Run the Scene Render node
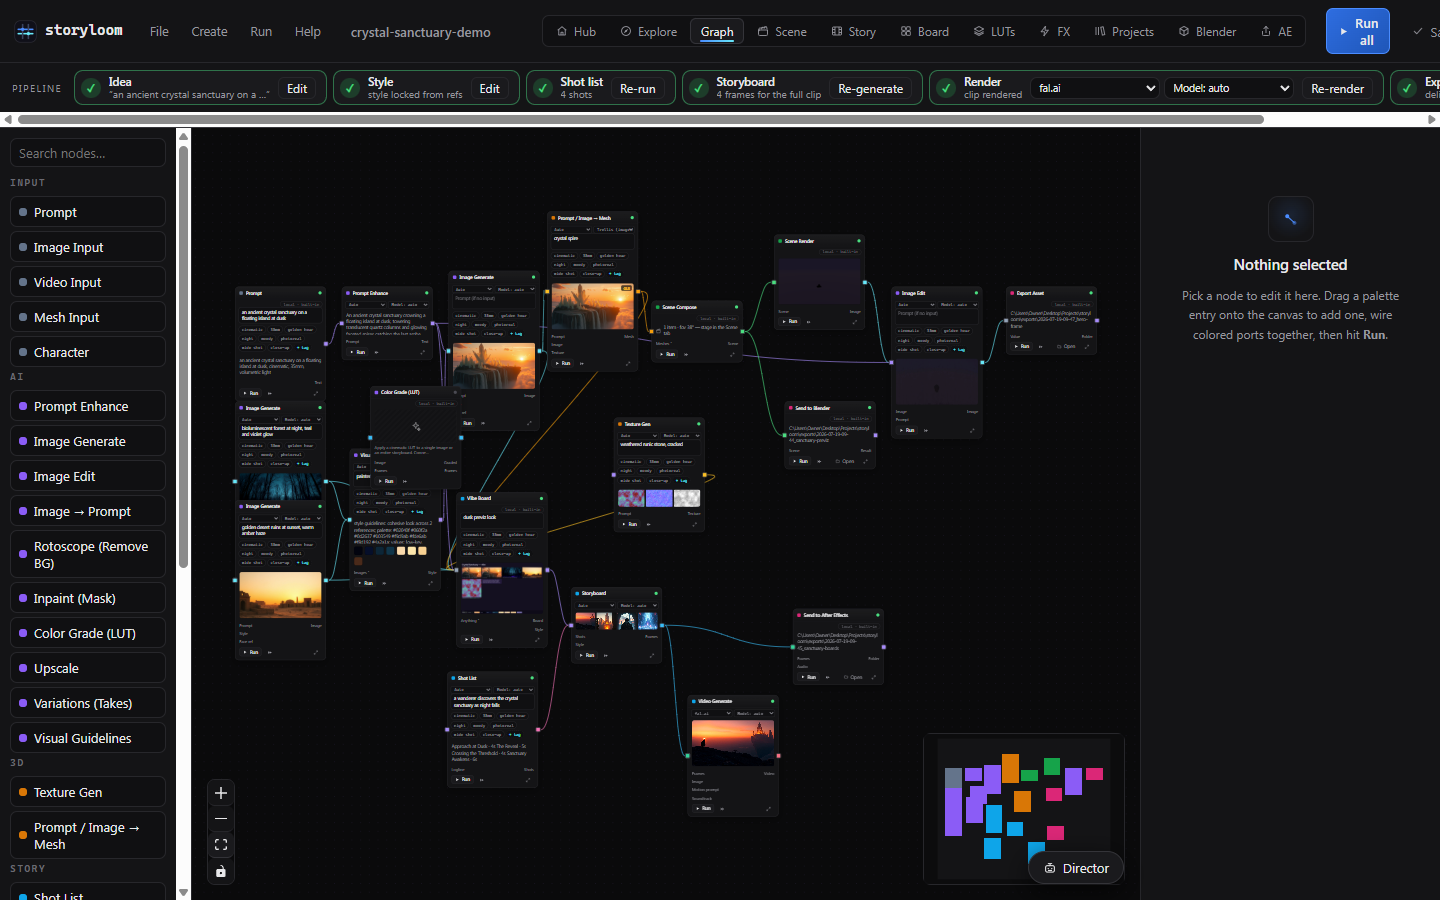1440x900 pixels. [x=790, y=321]
